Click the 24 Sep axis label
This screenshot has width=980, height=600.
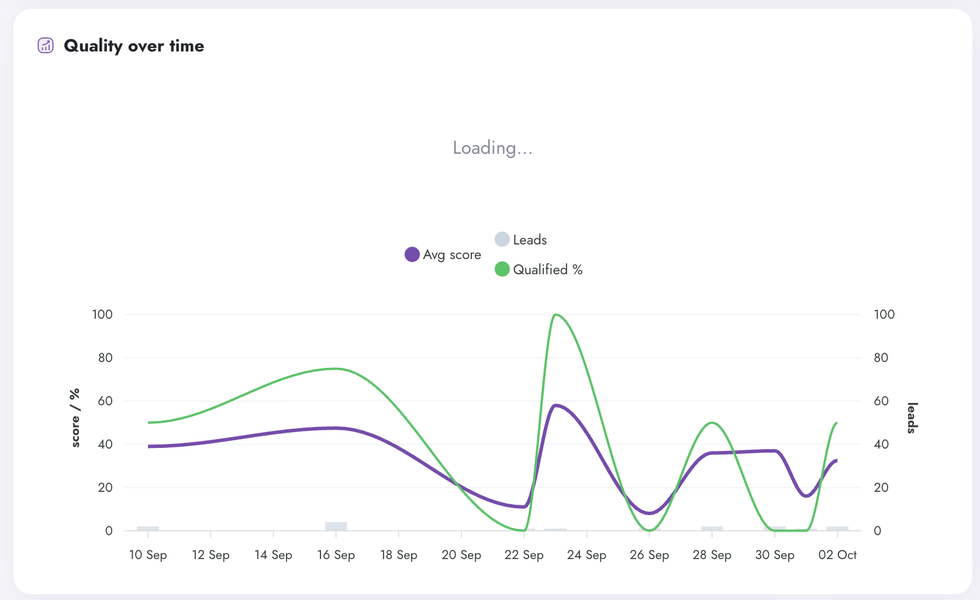pos(587,554)
